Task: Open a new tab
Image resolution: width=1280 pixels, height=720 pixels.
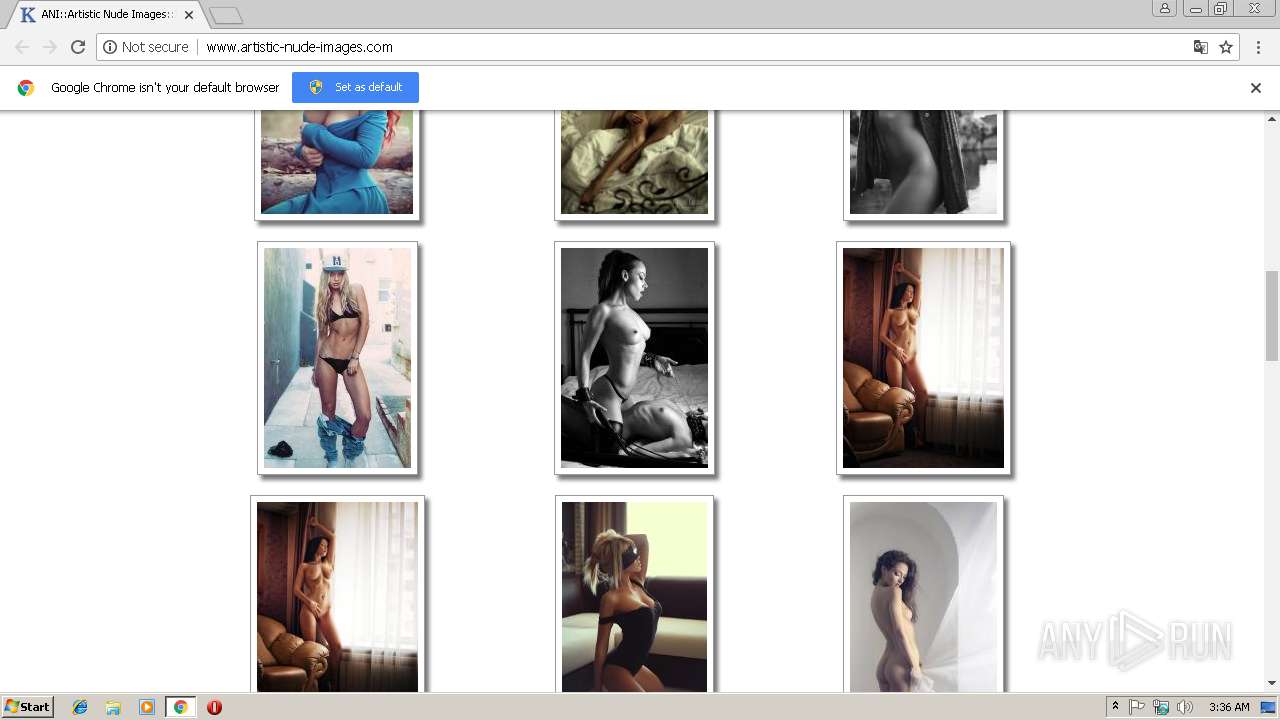Action: [x=226, y=15]
